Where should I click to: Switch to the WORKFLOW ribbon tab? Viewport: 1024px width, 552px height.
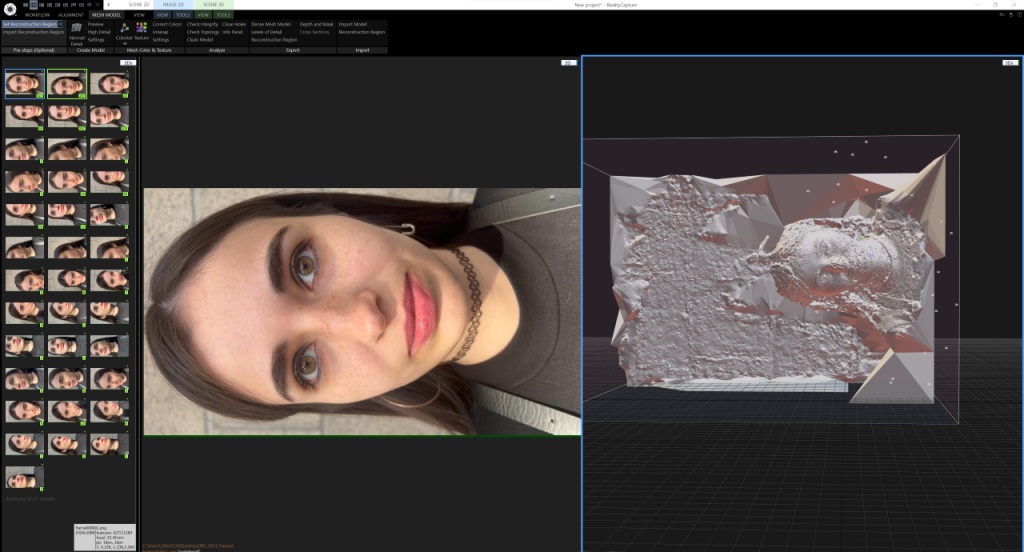click(x=37, y=15)
